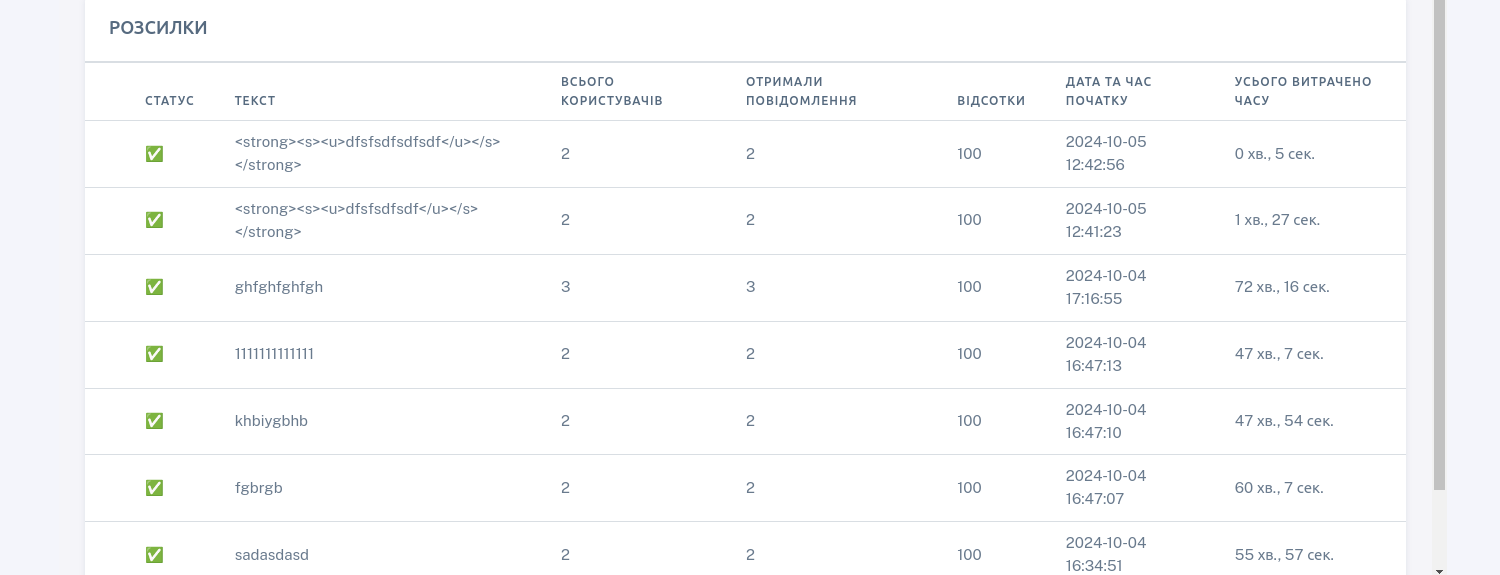The image size is (1500, 575).
Task: Click the ВСЬОГО КОРИСТУВАЧІВ column header
Action: (x=611, y=91)
